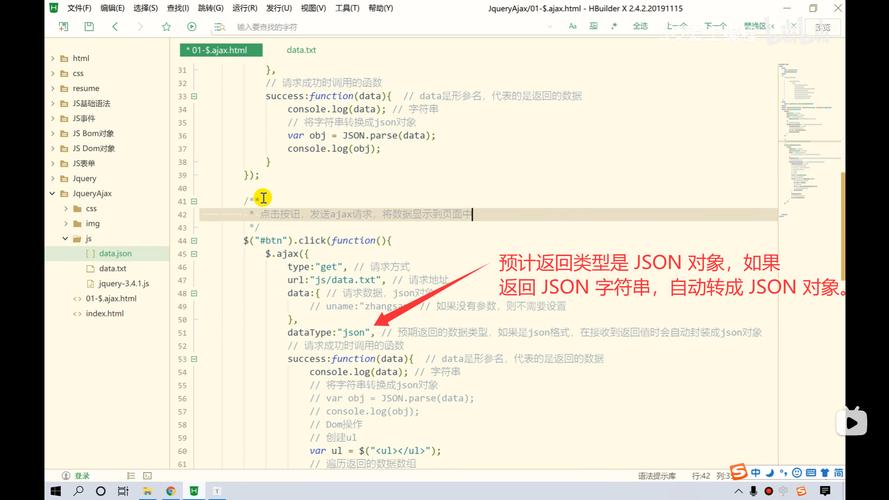Open the 编辑(E) menu
Screen dimensions: 889x500
(112, 8)
